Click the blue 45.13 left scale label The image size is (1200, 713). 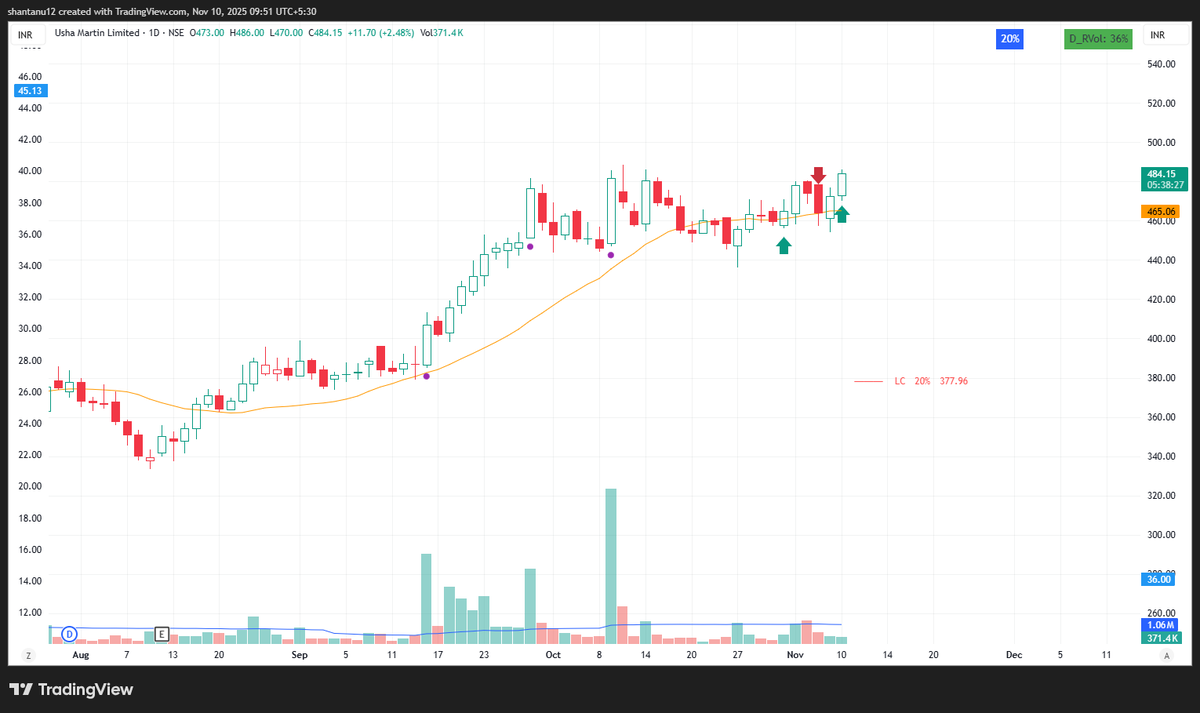(x=31, y=90)
